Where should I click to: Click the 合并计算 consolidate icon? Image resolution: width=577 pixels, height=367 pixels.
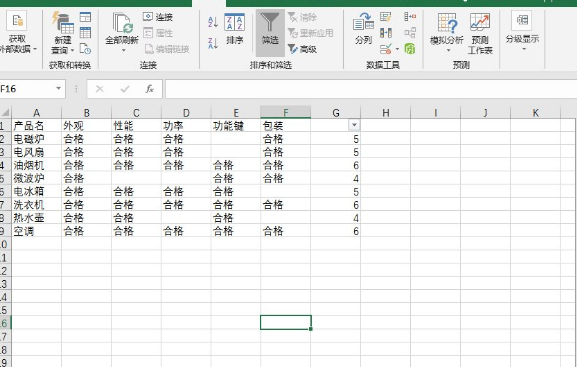click(x=410, y=17)
